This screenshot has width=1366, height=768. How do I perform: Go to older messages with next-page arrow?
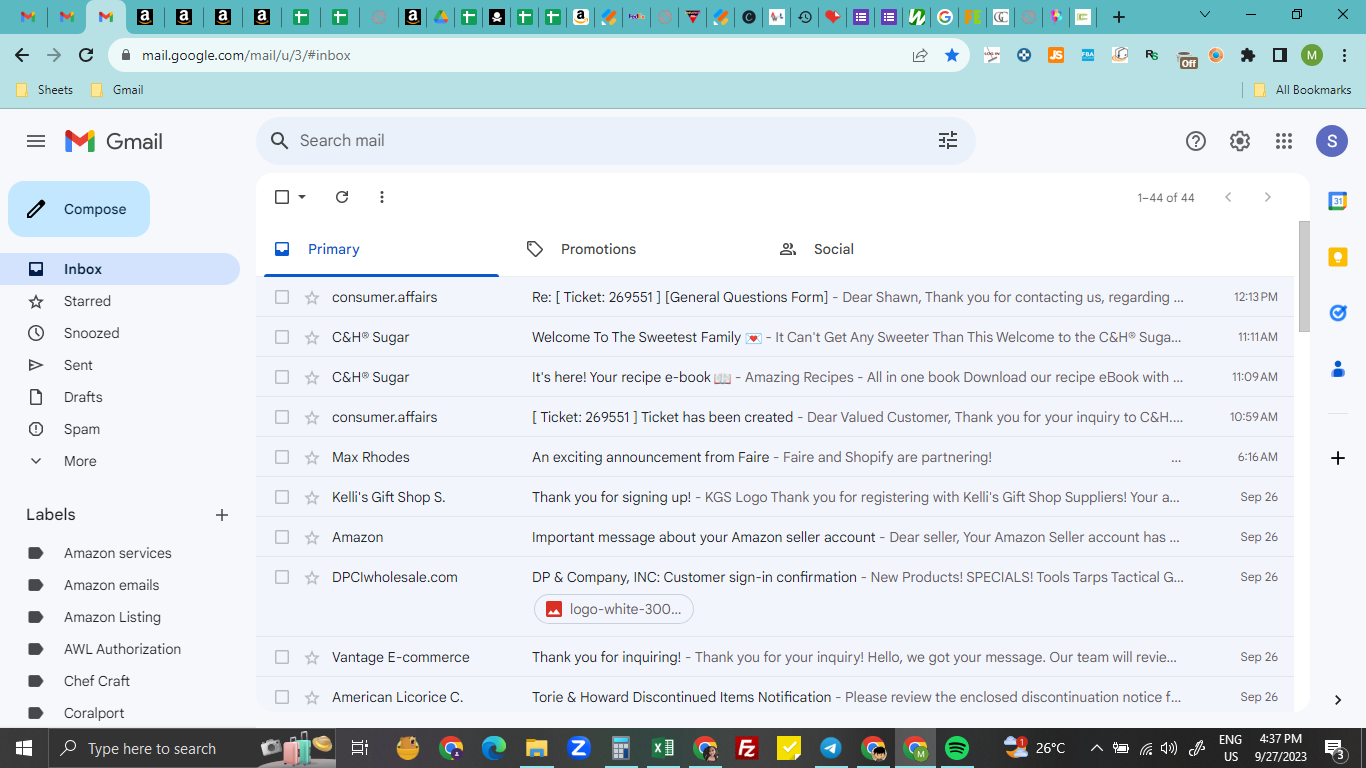tap(1268, 197)
